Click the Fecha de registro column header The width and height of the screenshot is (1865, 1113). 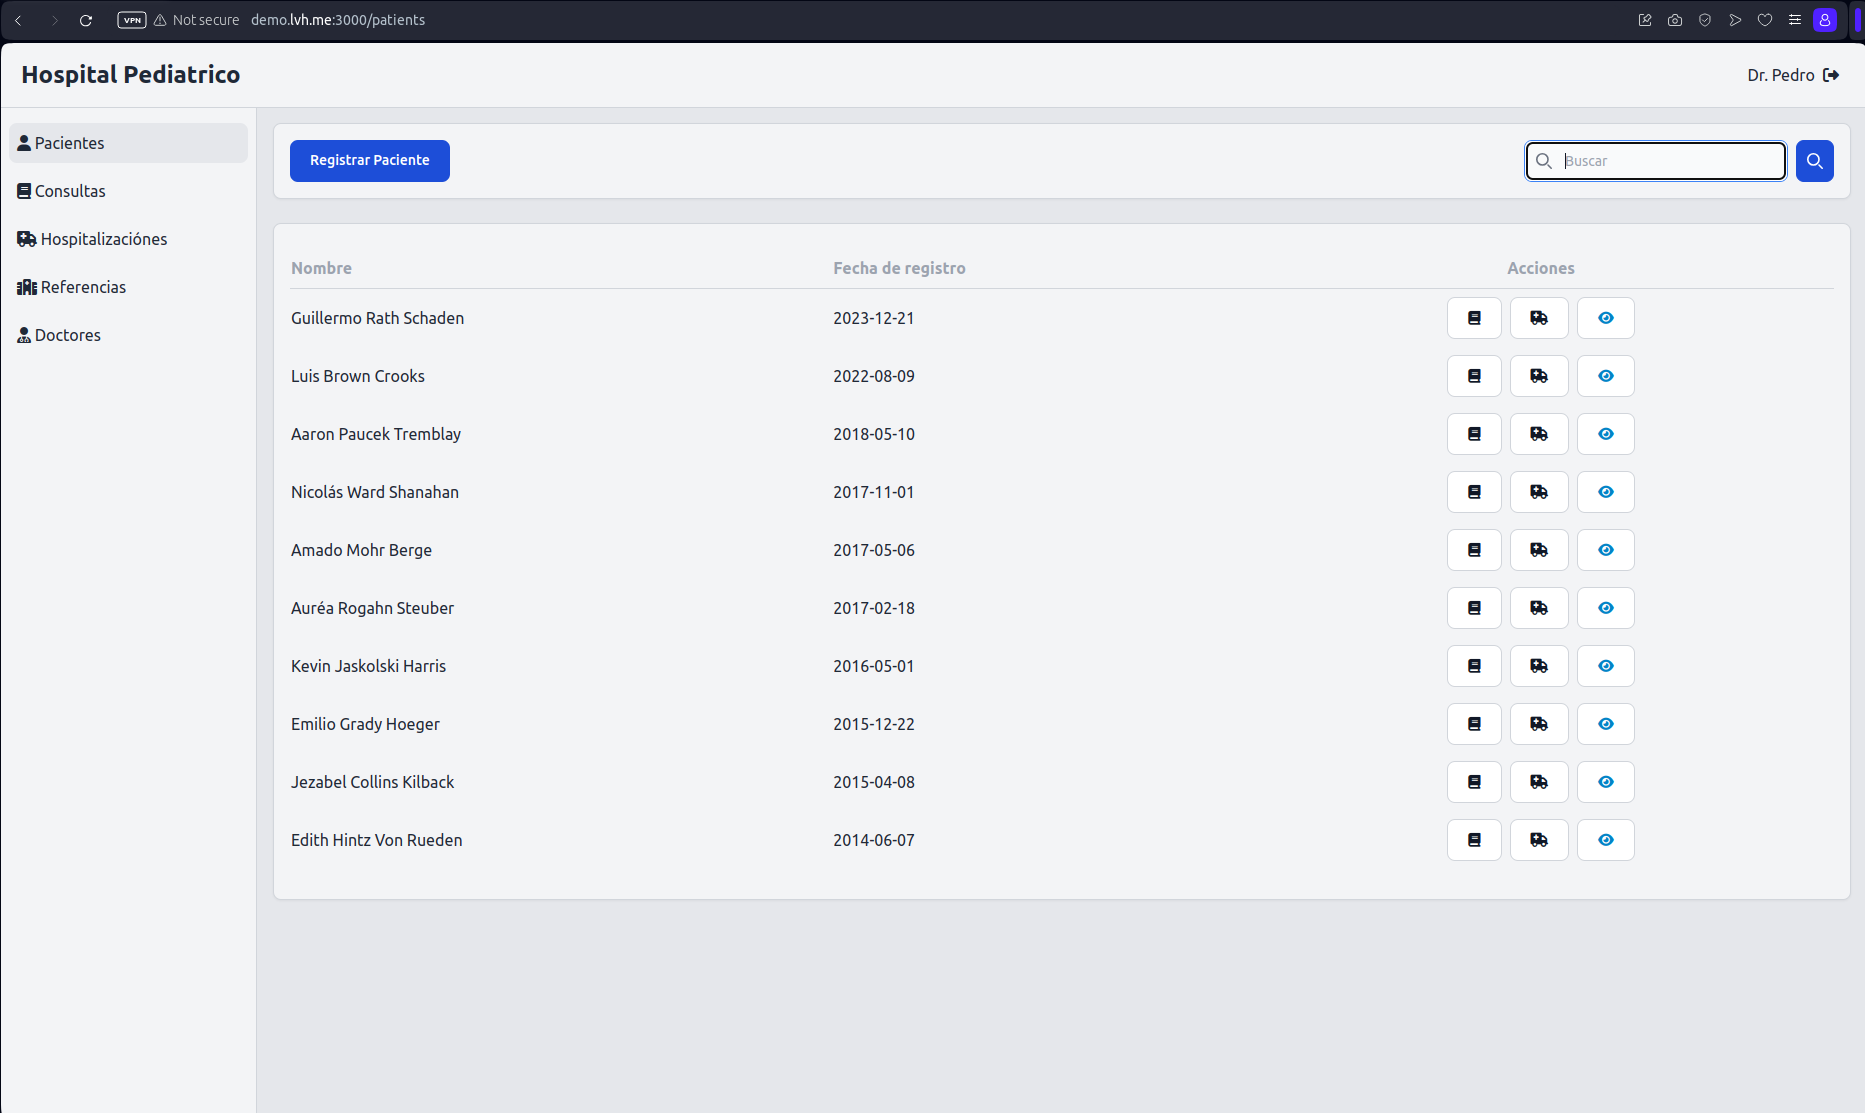pos(899,268)
